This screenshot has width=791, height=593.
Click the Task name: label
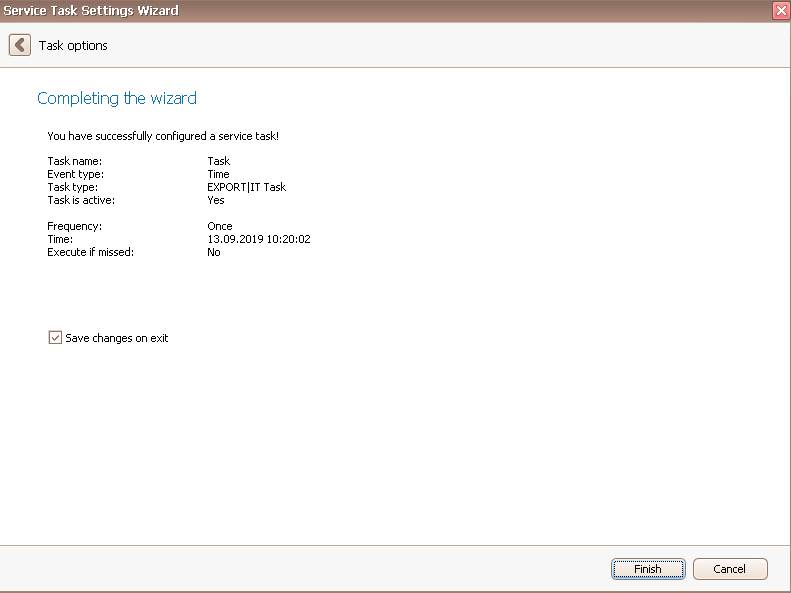click(x=75, y=161)
